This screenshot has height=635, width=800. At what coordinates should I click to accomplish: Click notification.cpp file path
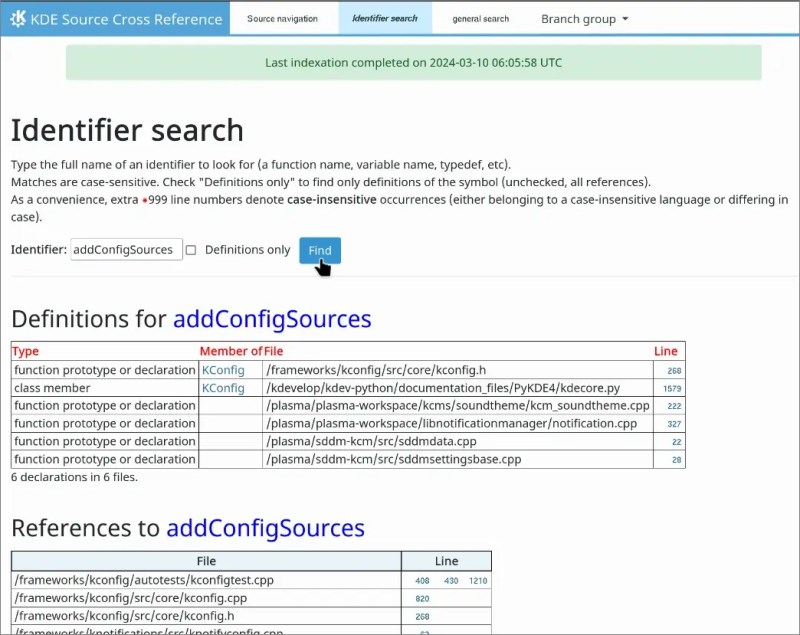pos(452,423)
